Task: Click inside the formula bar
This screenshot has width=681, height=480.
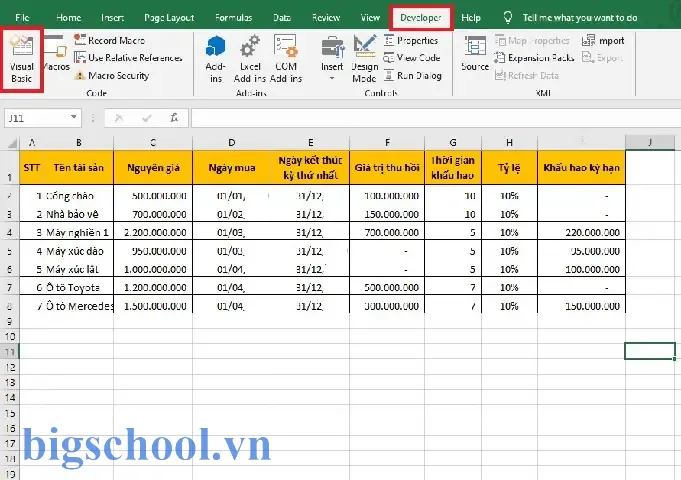Action: pyautogui.click(x=436, y=118)
